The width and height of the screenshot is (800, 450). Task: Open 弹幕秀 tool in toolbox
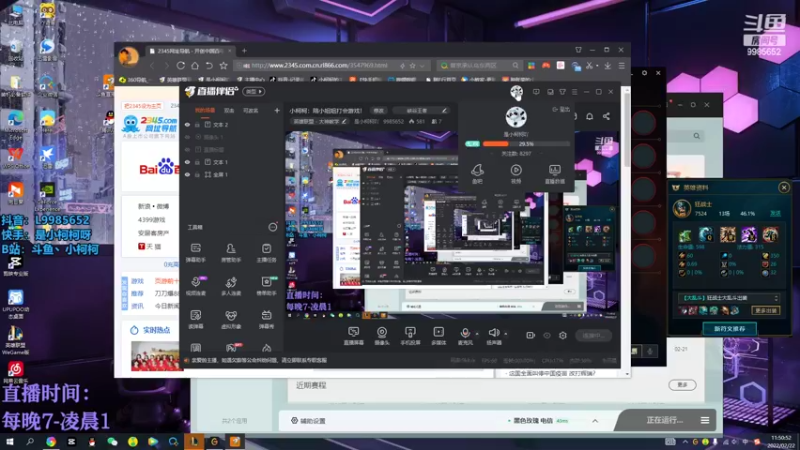point(266,319)
